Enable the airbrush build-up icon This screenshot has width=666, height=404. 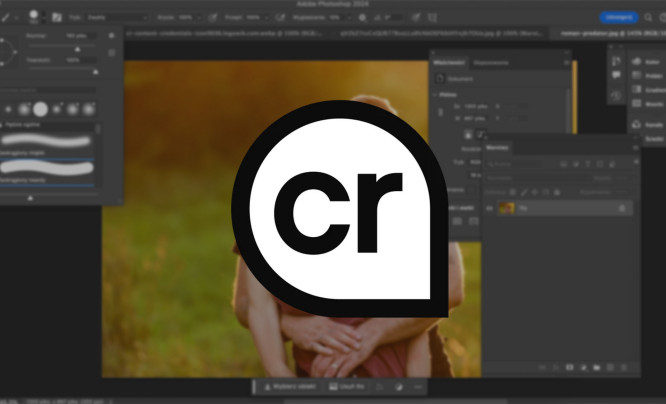point(280,17)
